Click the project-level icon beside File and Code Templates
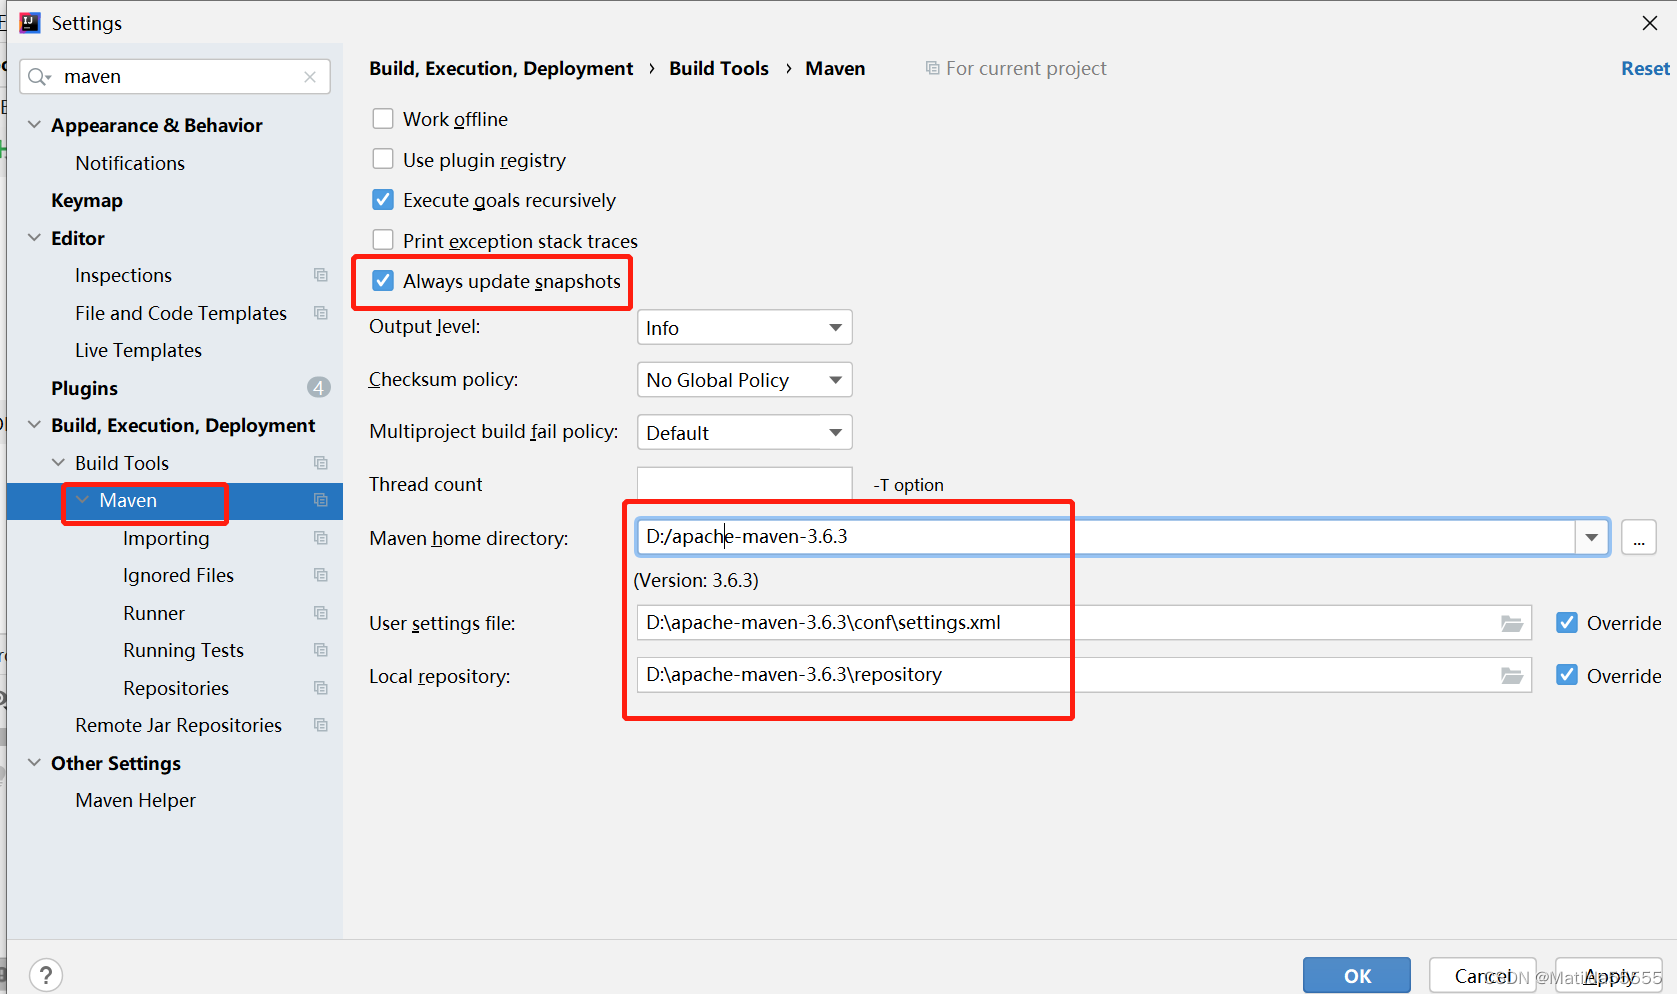The height and width of the screenshot is (994, 1677). tap(321, 313)
